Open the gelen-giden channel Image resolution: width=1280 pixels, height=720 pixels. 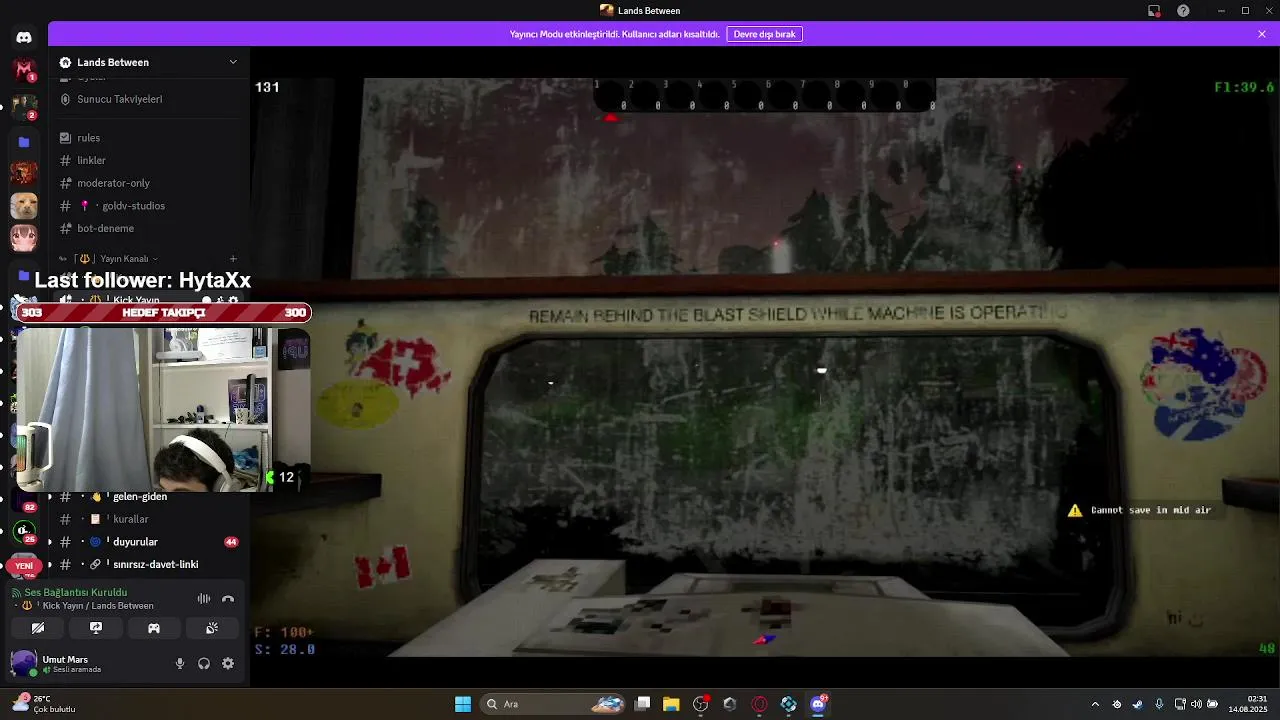point(149,497)
